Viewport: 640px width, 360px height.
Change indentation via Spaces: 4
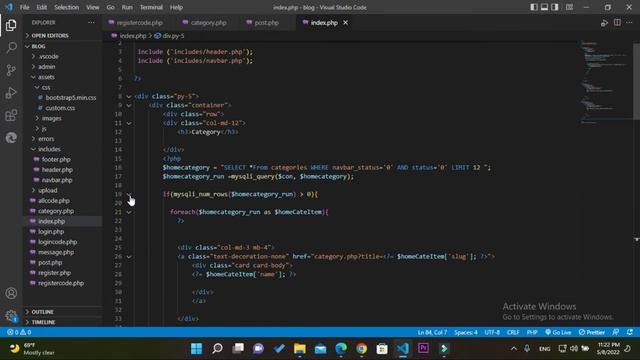(x=466, y=332)
